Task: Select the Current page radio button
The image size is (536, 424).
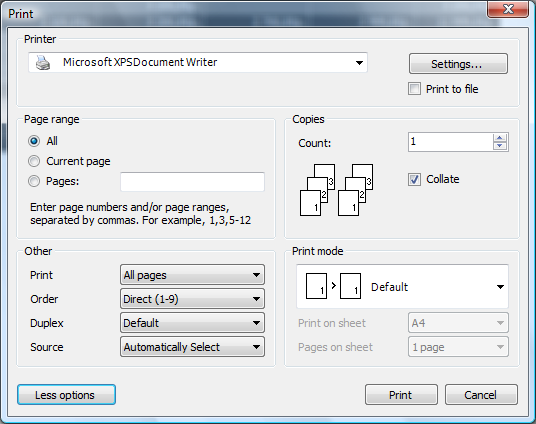Action: pyautogui.click(x=34, y=161)
